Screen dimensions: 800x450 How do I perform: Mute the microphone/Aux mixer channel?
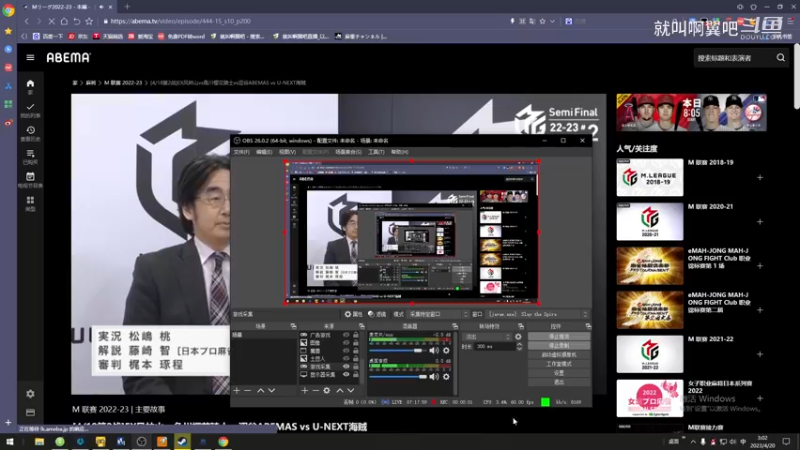[434, 351]
